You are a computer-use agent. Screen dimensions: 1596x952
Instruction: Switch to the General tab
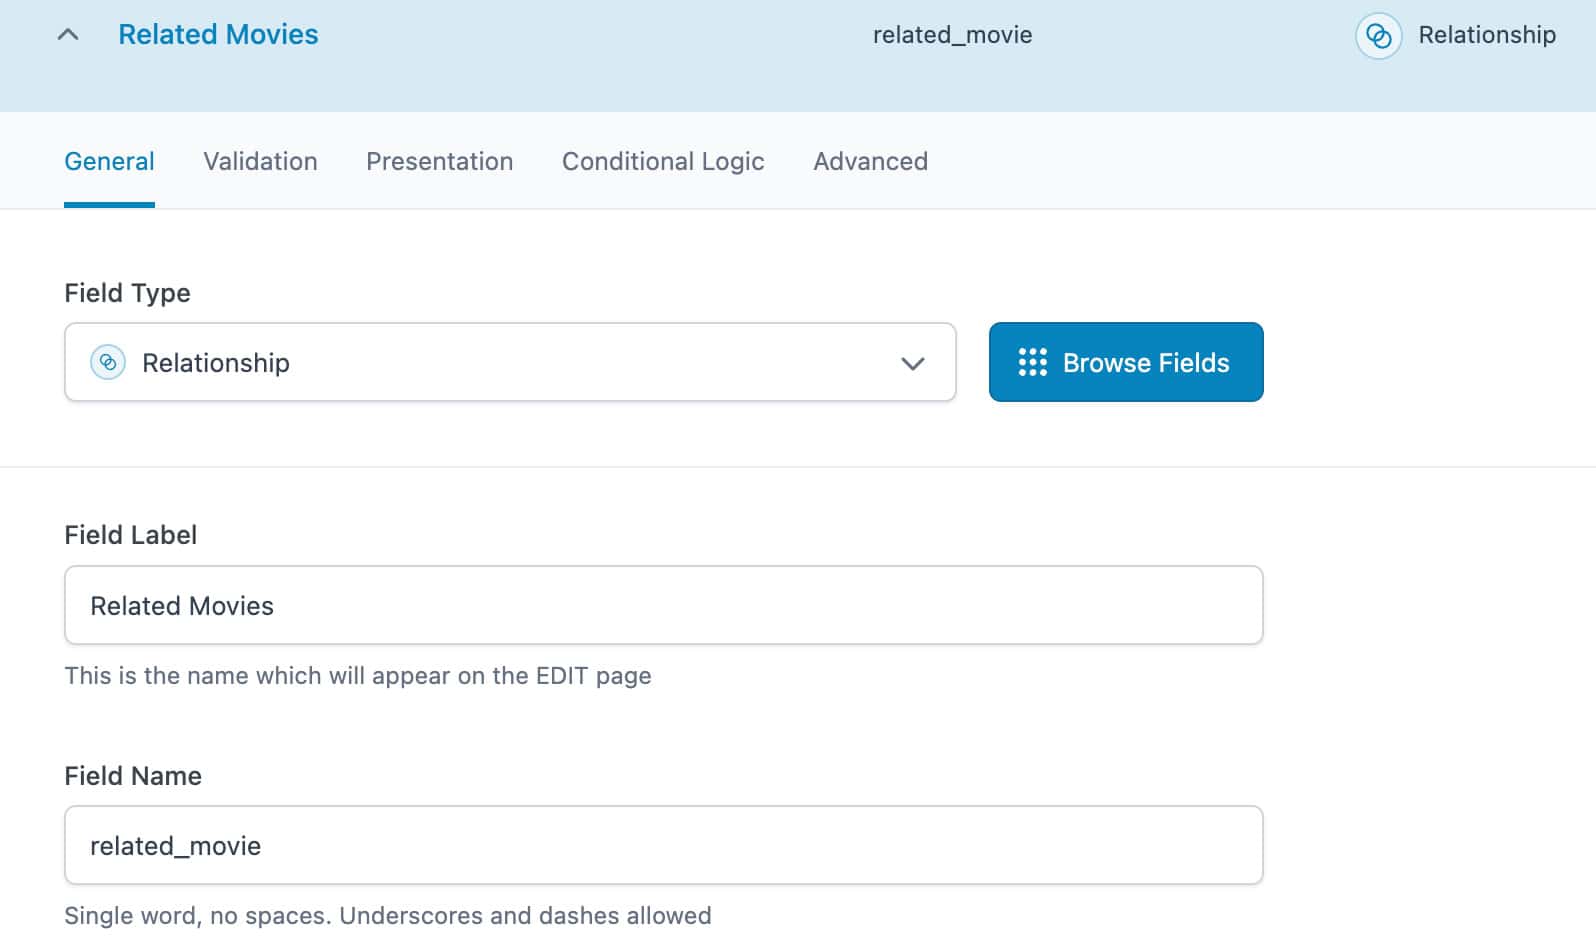click(109, 161)
